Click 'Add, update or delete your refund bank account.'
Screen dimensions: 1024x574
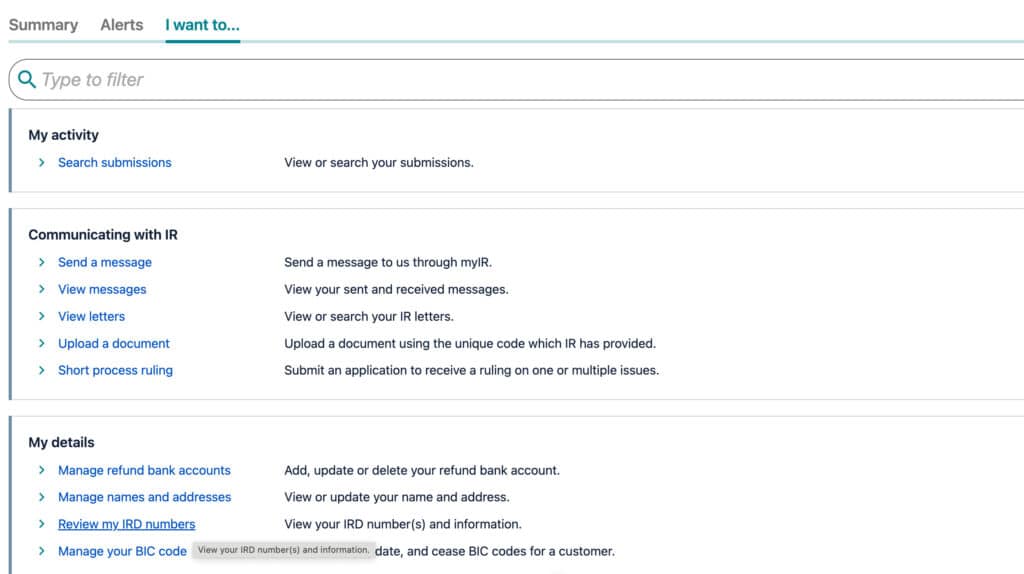pos(422,470)
